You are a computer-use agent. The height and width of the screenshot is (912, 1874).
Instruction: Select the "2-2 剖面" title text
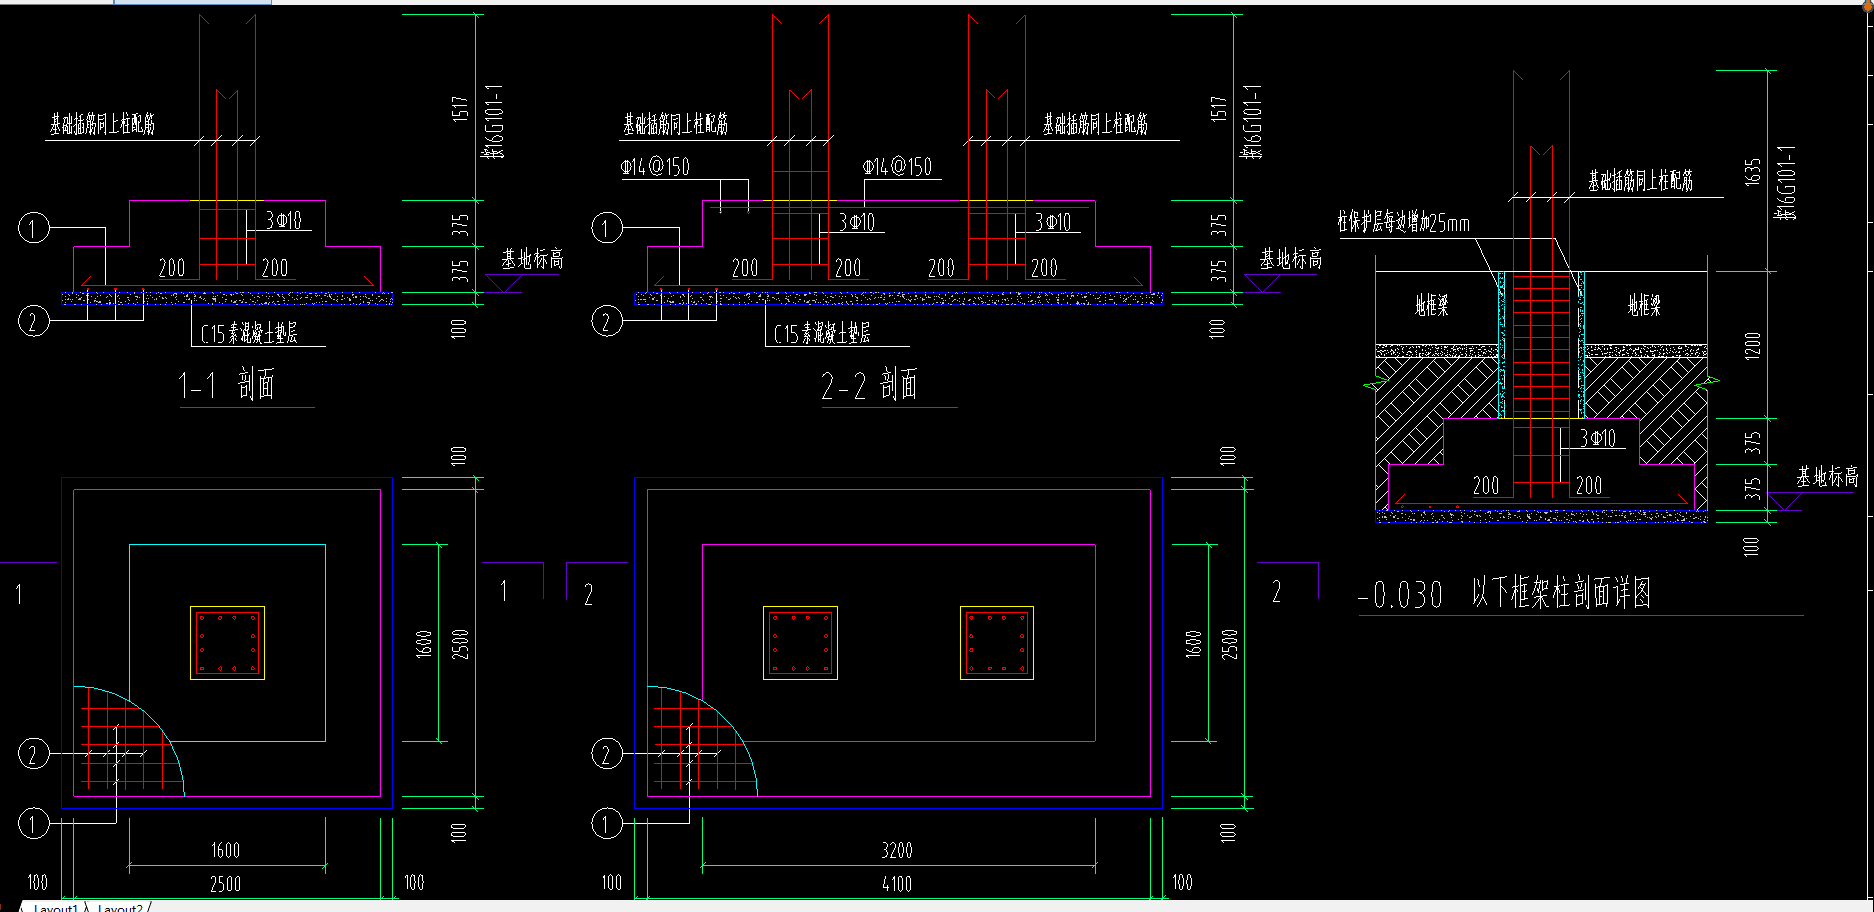[869, 385]
